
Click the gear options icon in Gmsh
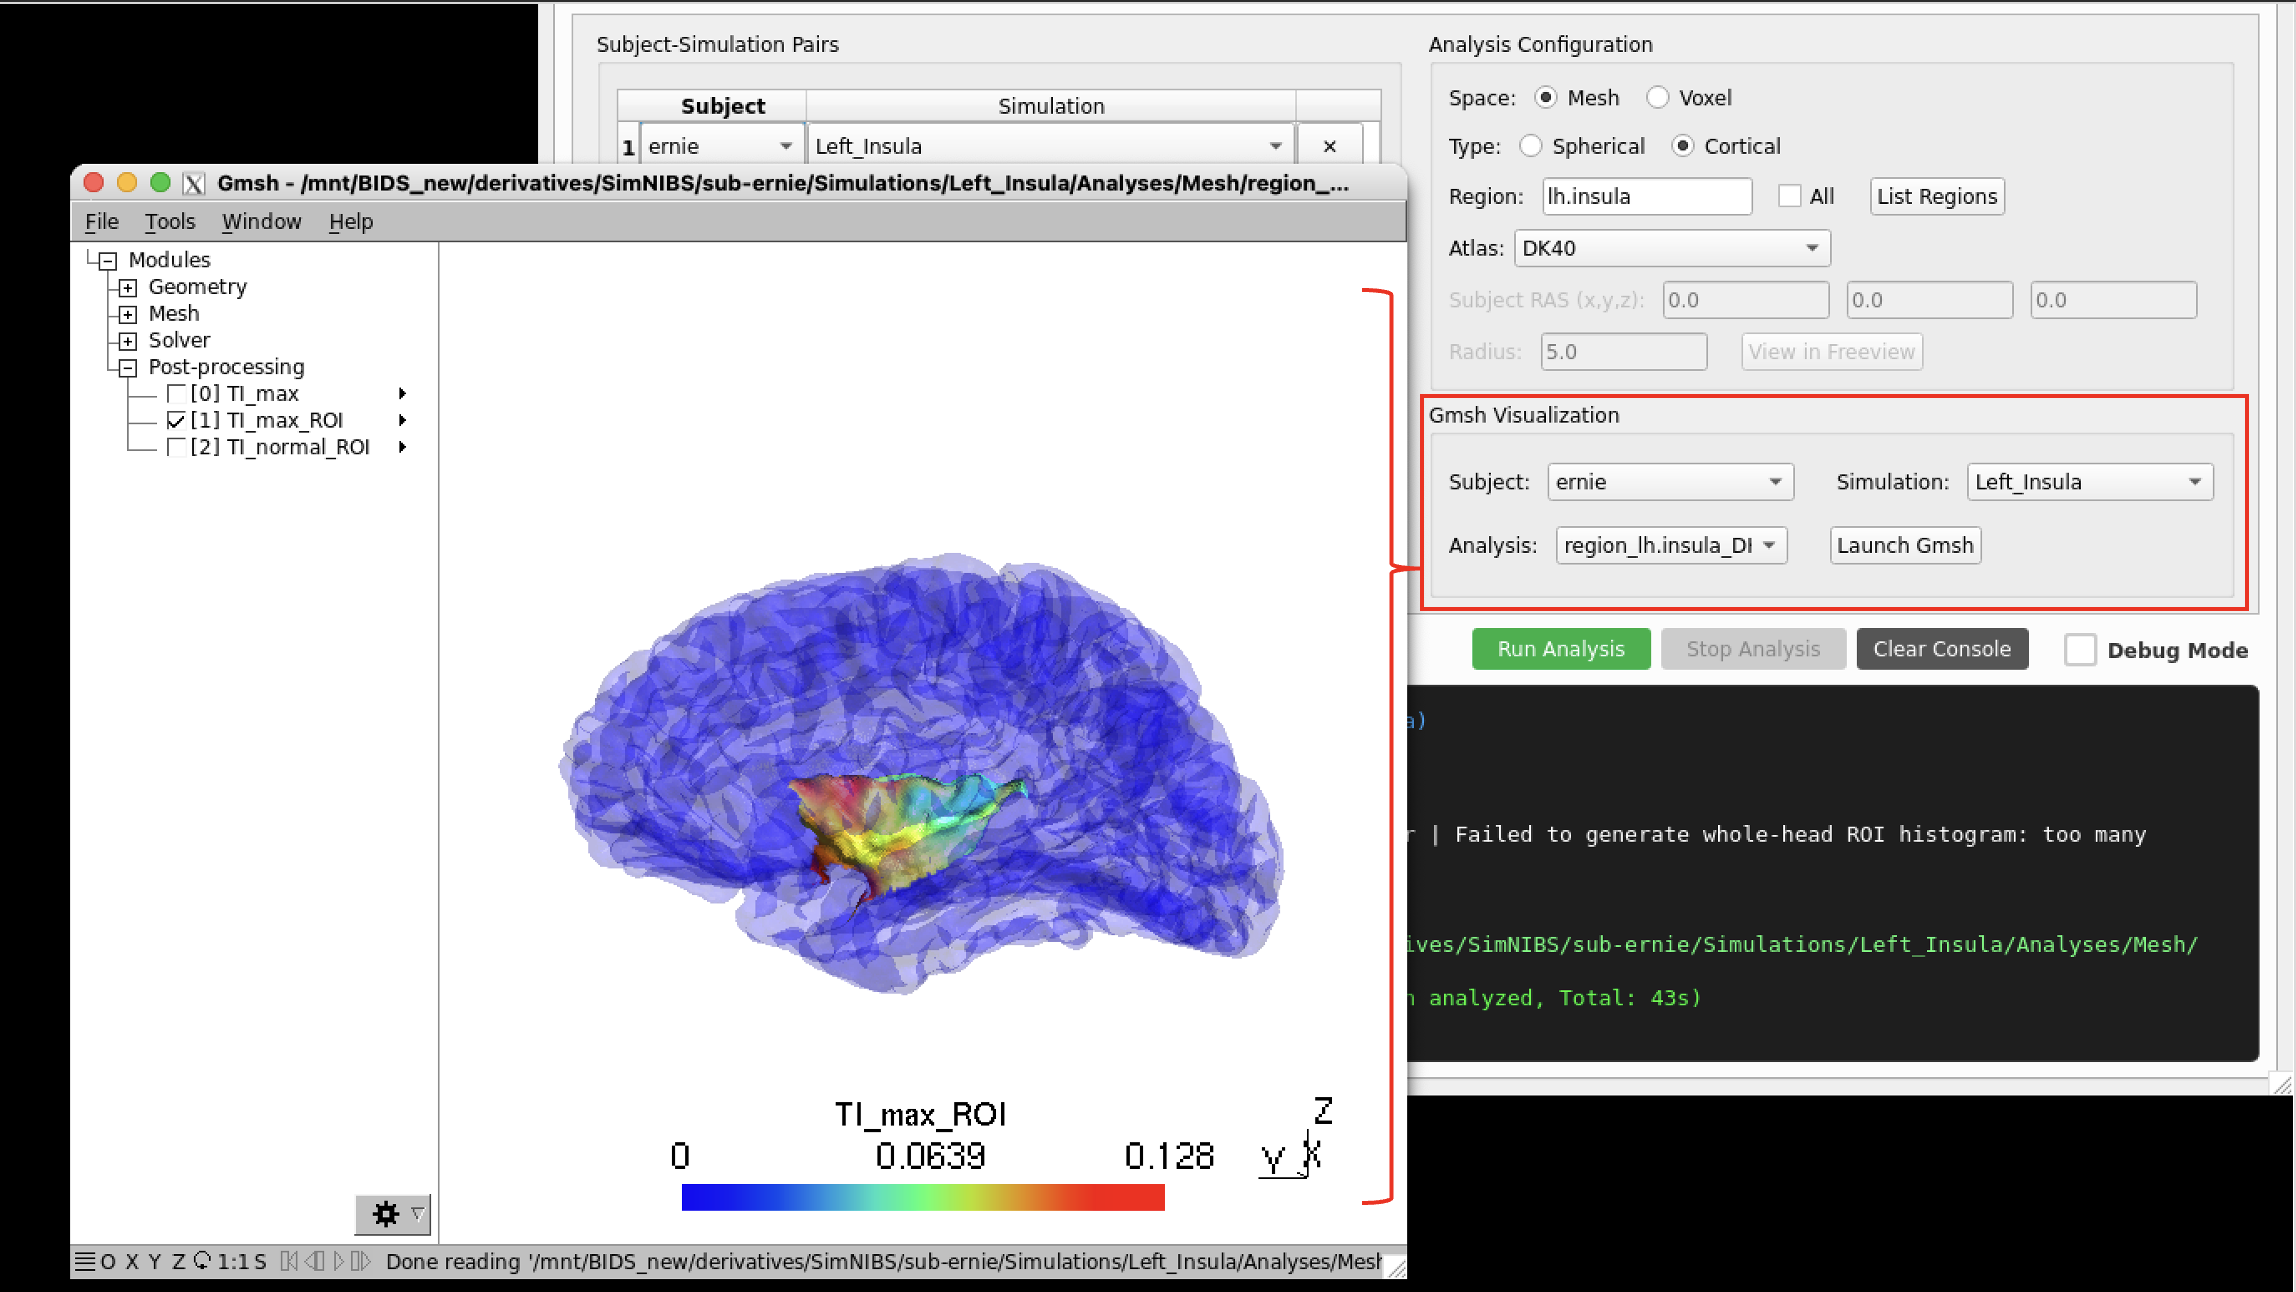coord(386,1214)
